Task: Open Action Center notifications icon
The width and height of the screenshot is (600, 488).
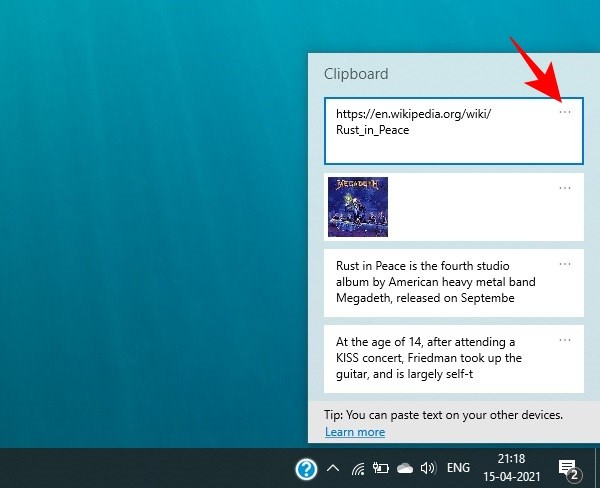Action: 568,468
